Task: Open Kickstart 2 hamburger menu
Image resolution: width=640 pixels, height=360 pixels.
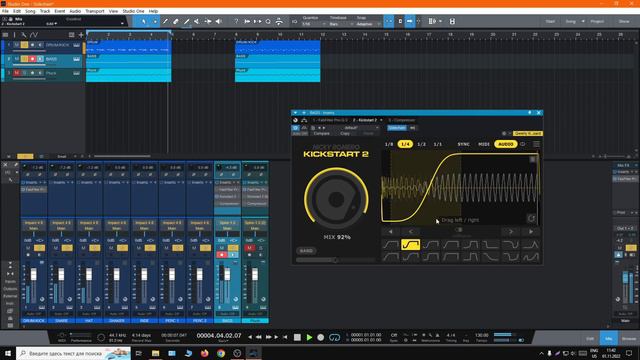Action: pyautogui.click(x=536, y=144)
